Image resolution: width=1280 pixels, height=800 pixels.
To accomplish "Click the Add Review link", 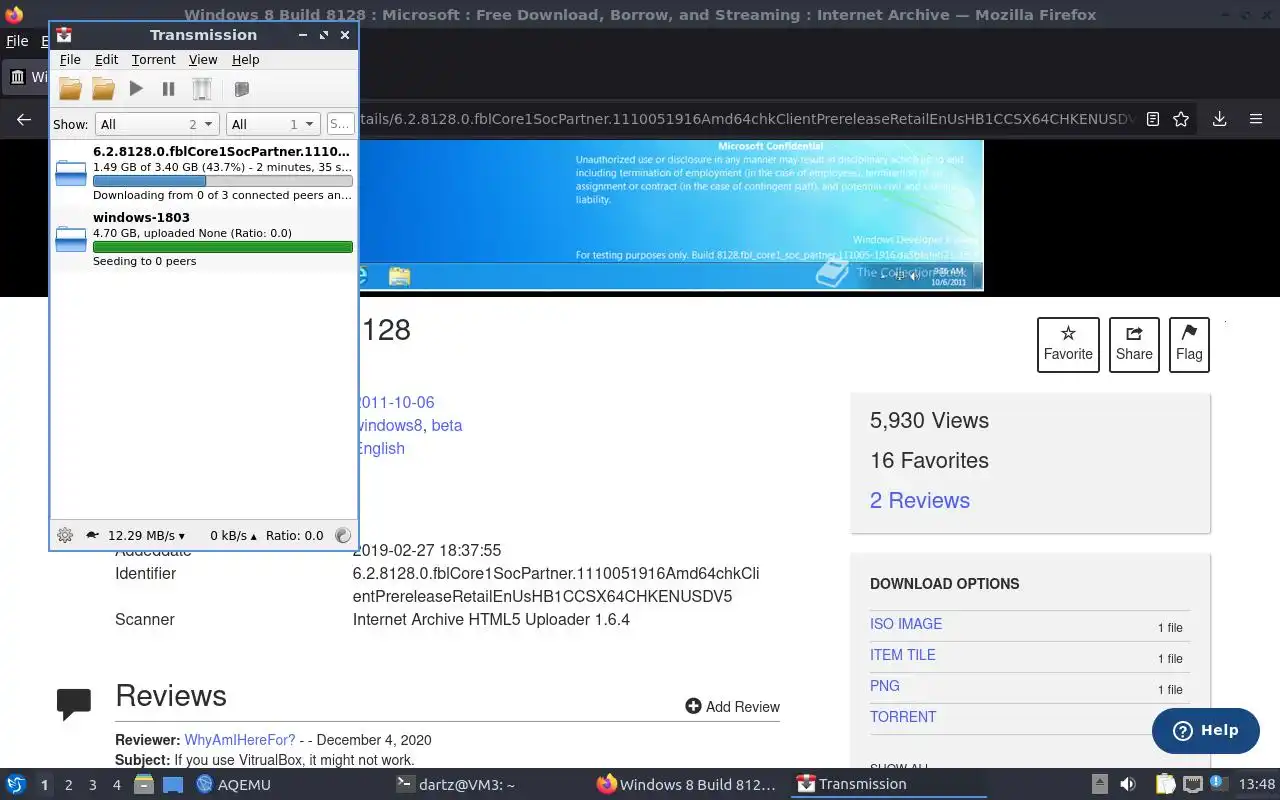I will pyautogui.click(x=732, y=706).
